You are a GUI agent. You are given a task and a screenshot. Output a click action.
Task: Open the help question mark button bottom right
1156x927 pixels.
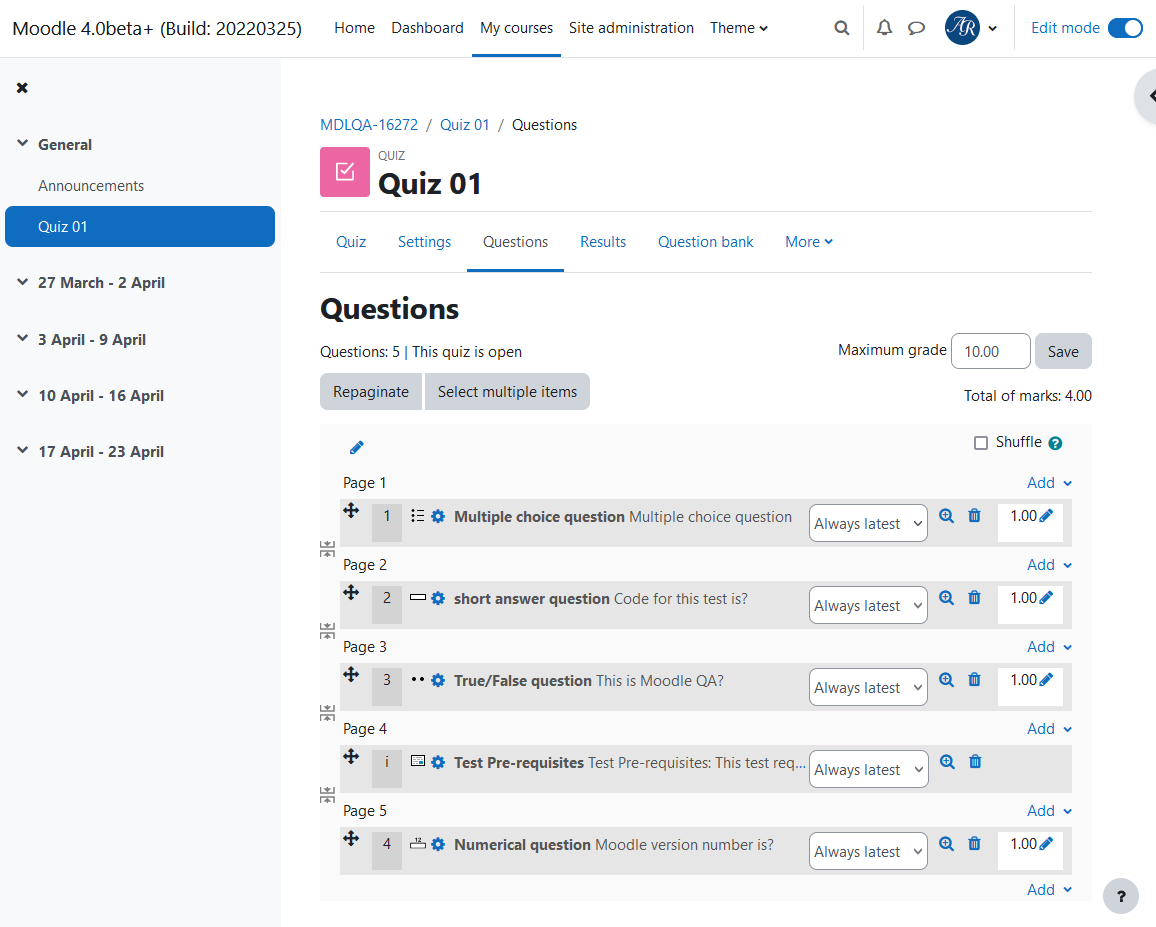[1121, 896]
